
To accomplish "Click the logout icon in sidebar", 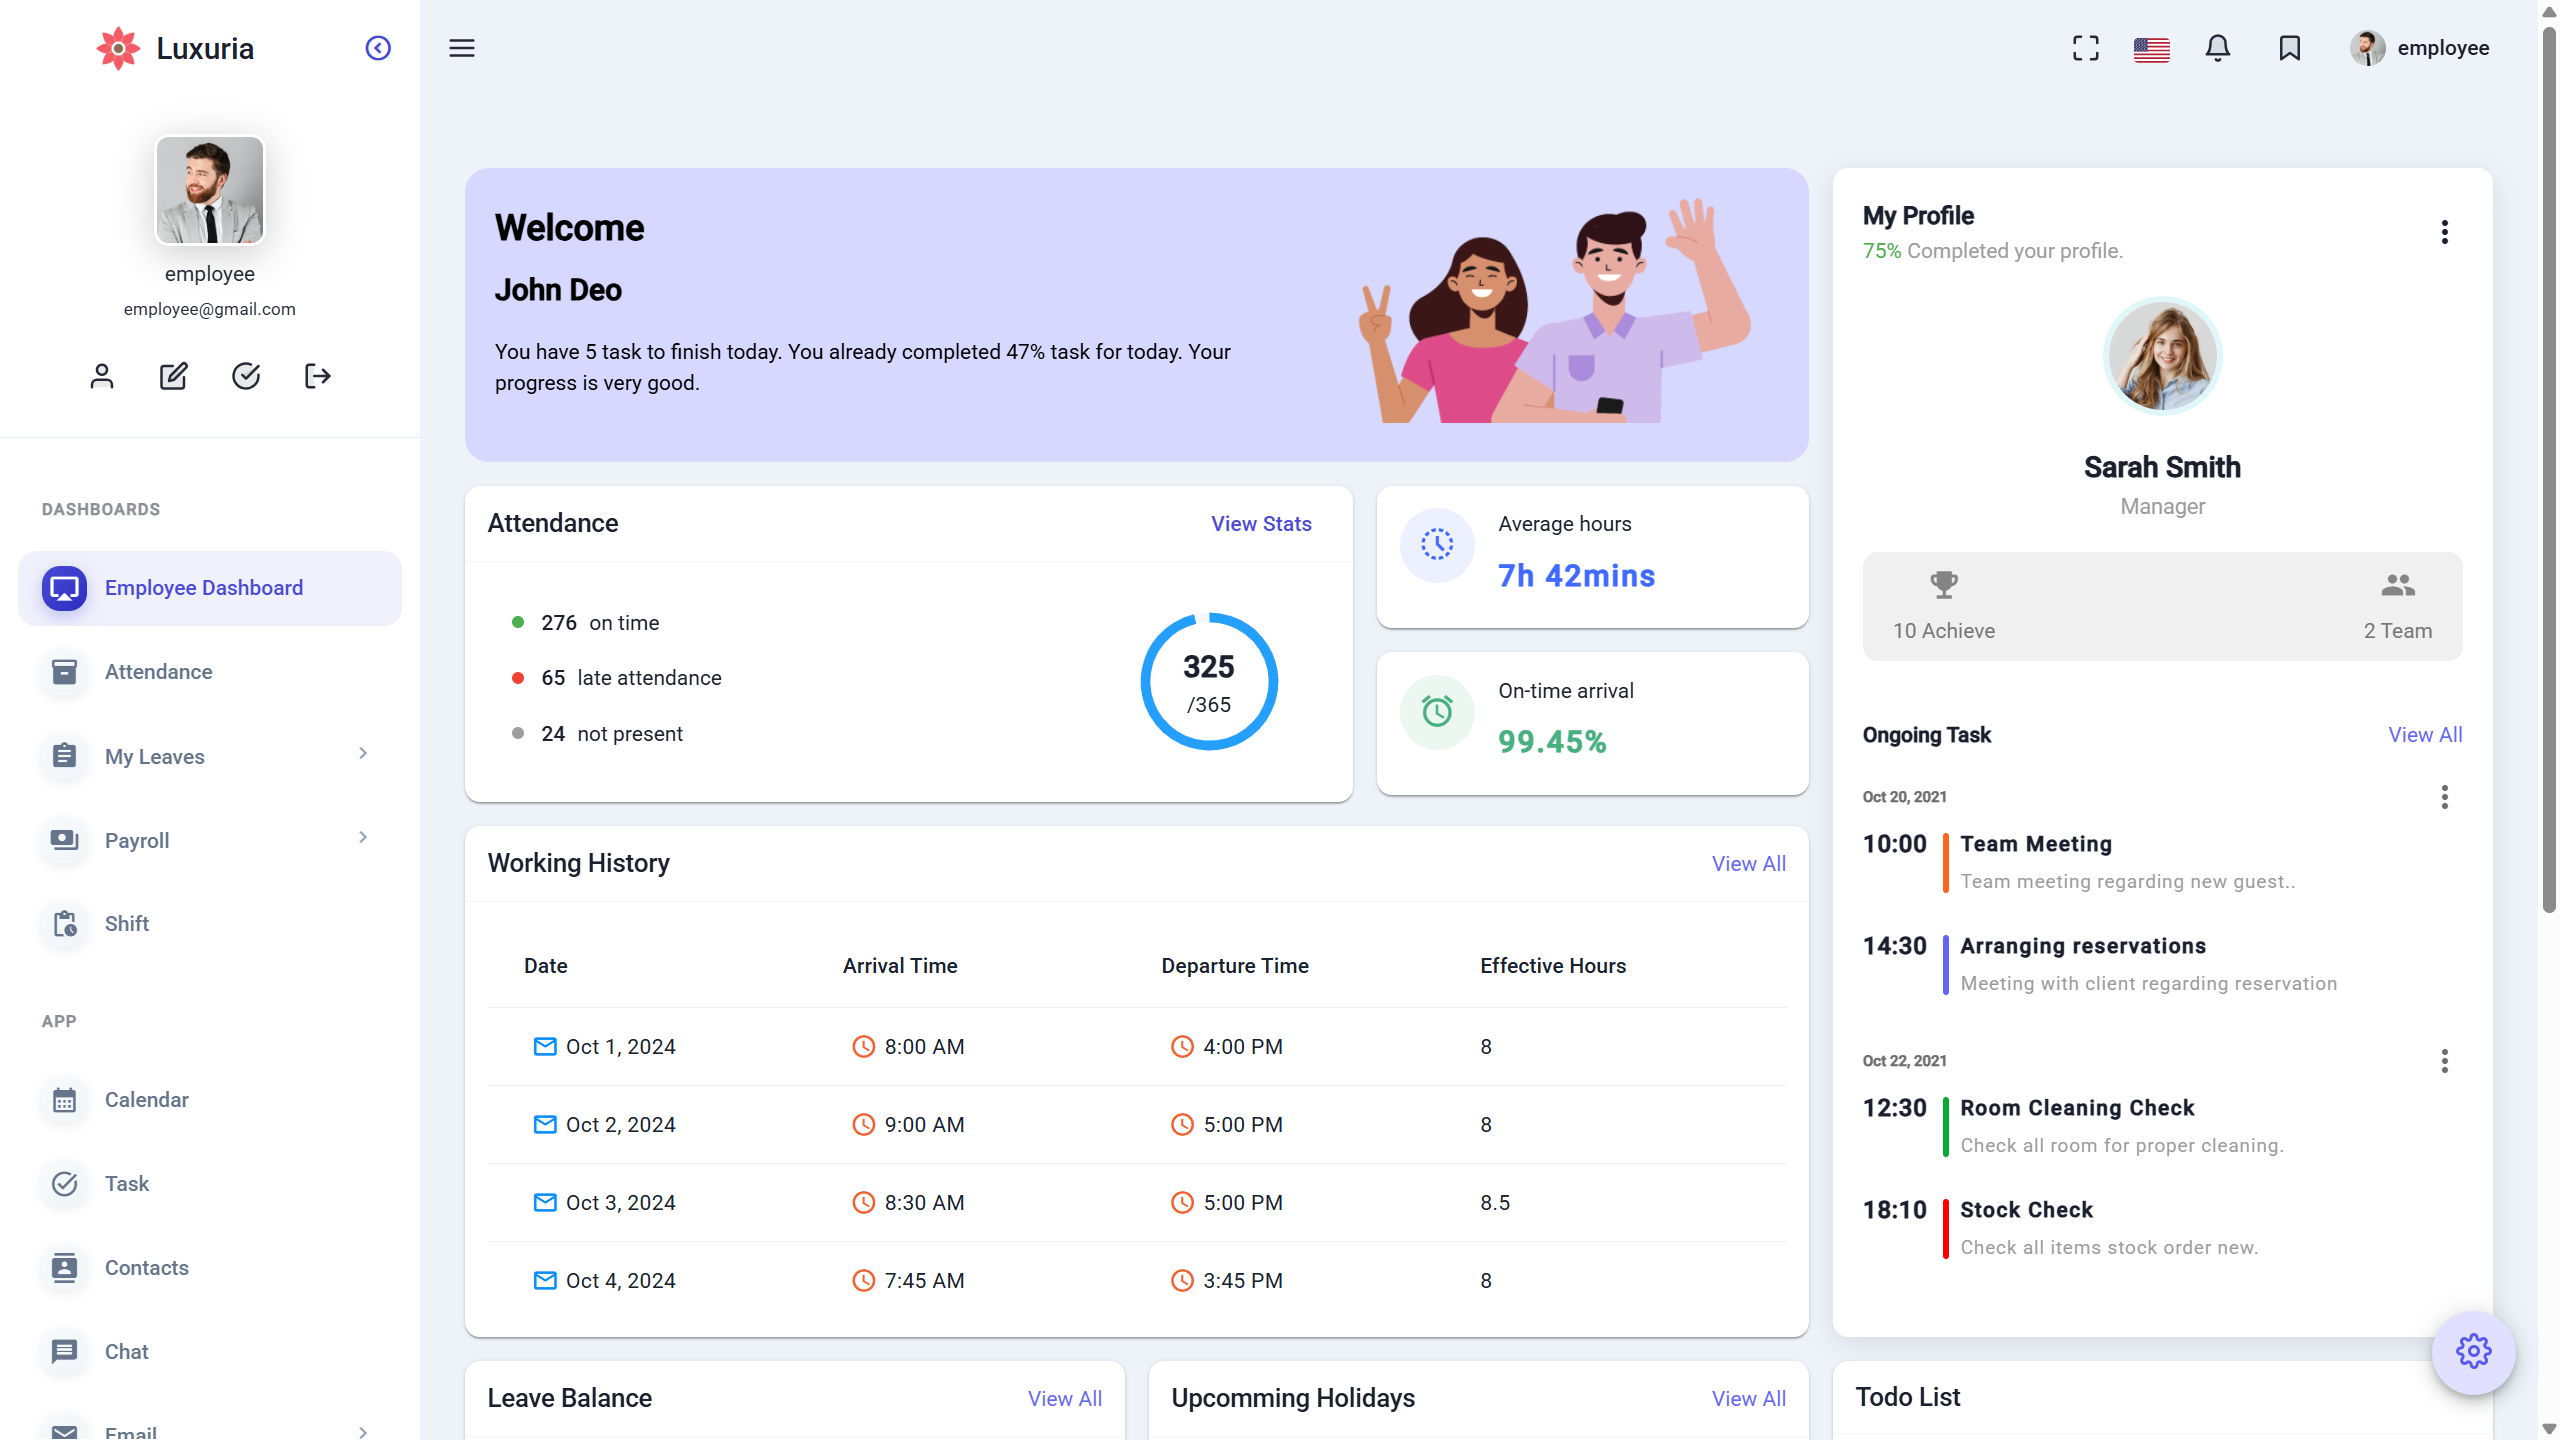I will click(318, 376).
